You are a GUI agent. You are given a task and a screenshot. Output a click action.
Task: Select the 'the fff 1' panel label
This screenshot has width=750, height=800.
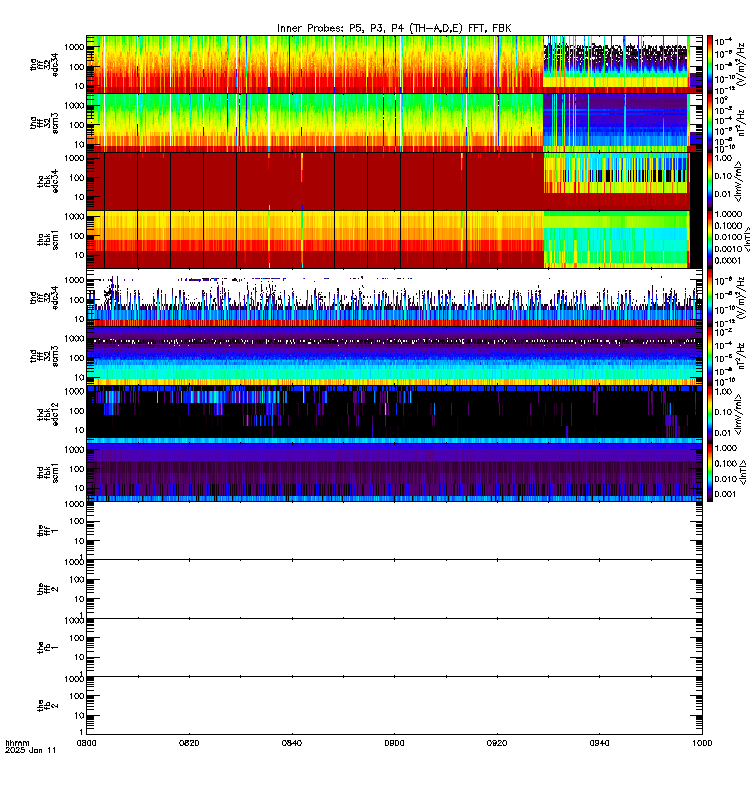click(x=48, y=531)
